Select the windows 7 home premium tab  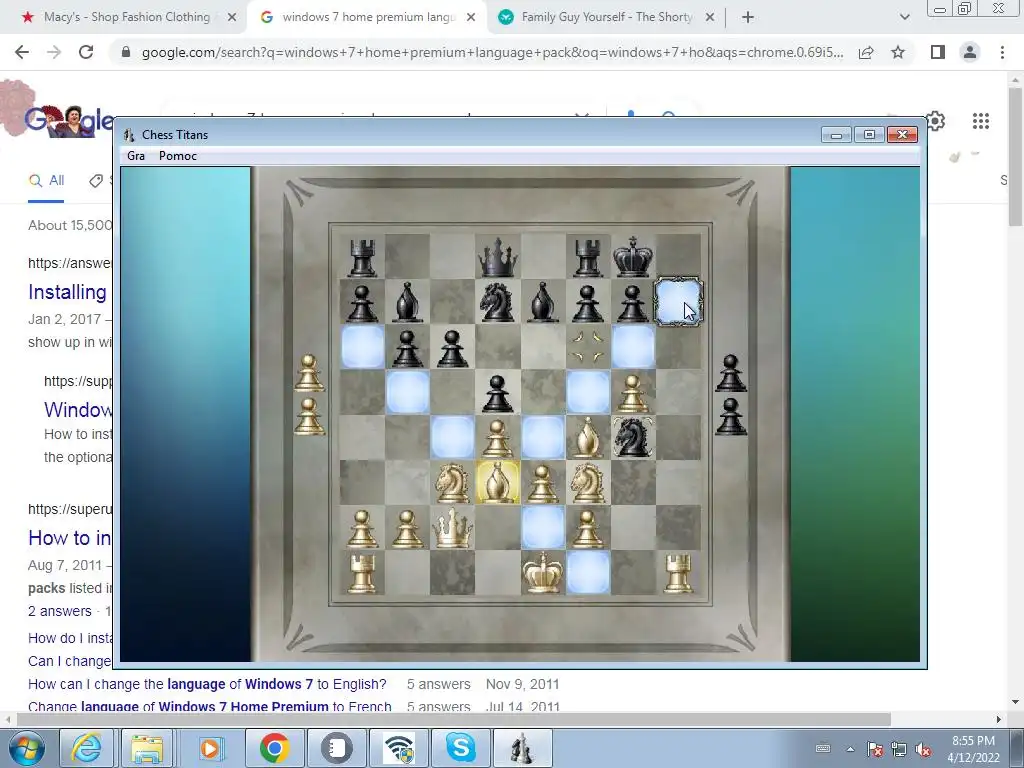pyautogui.click(x=368, y=17)
